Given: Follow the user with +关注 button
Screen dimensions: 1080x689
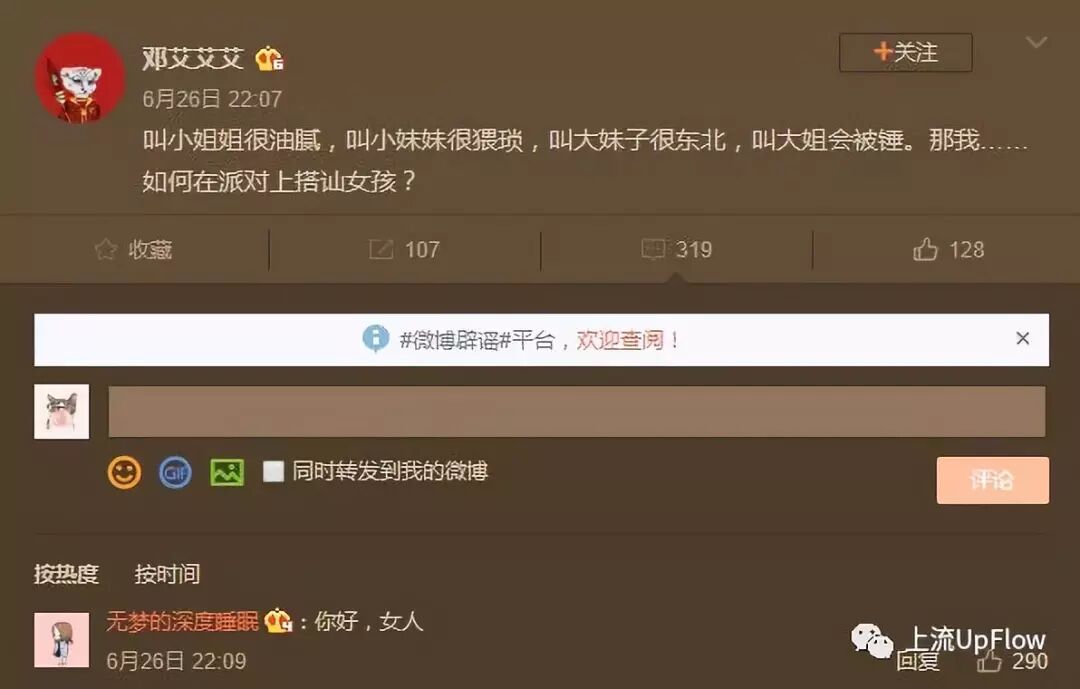Looking at the screenshot, I should (906, 52).
